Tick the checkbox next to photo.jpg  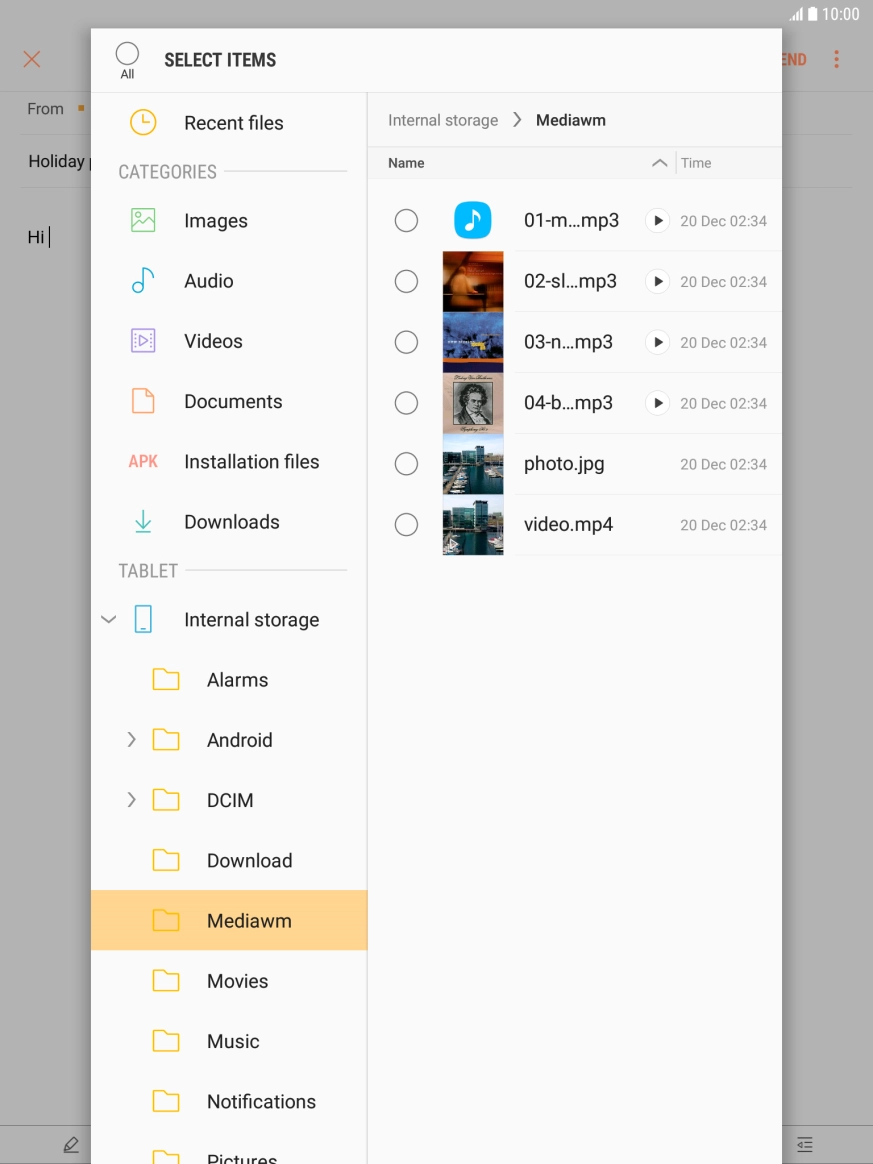(x=406, y=463)
